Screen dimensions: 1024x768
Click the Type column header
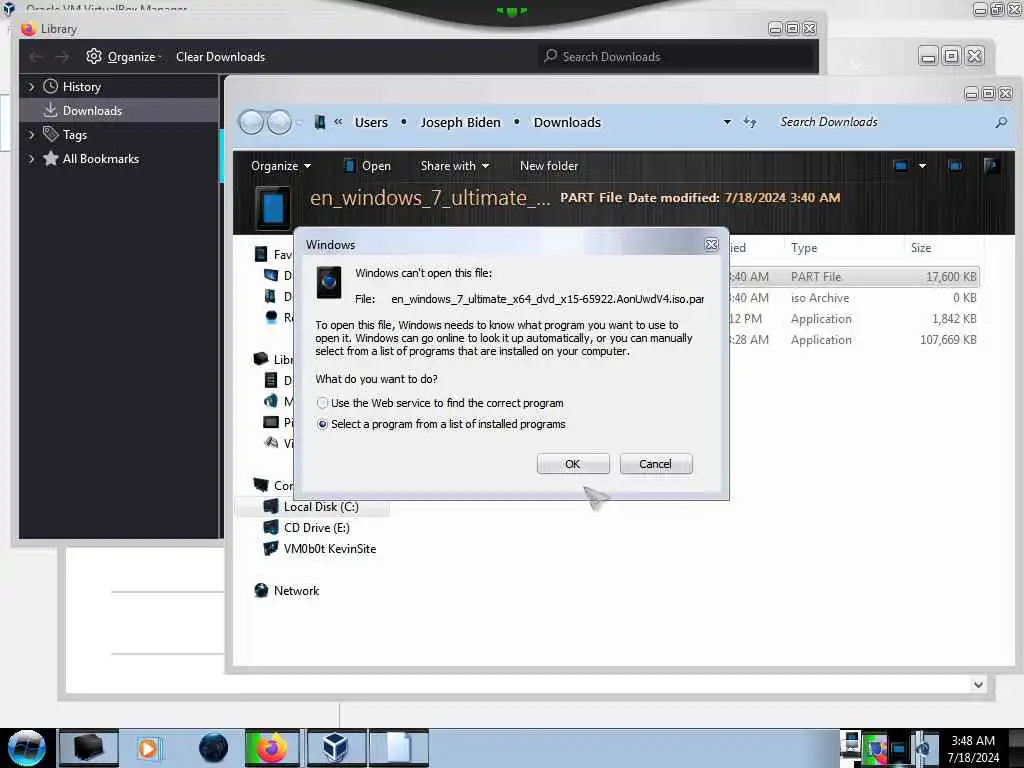804,248
